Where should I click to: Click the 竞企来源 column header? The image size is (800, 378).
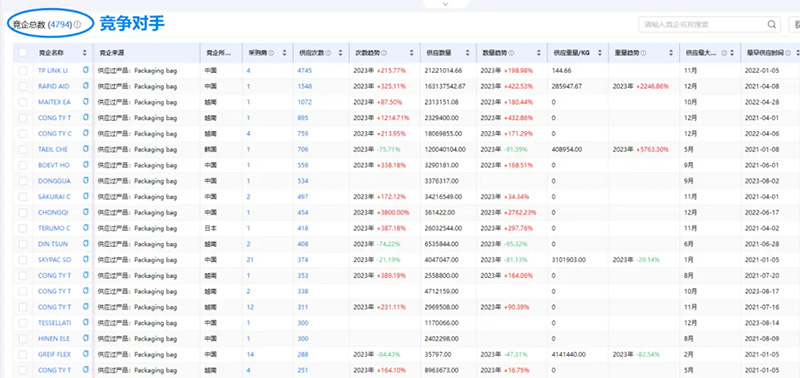pyautogui.click(x=112, y=53)
